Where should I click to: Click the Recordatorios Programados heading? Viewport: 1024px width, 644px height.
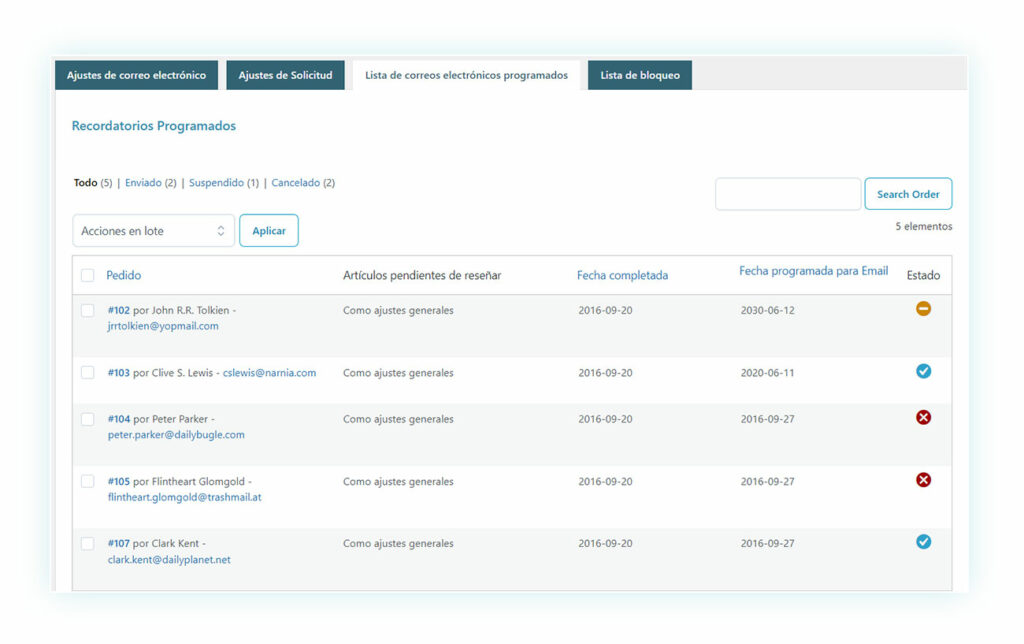pyautogui.click(x=153, y=125)
